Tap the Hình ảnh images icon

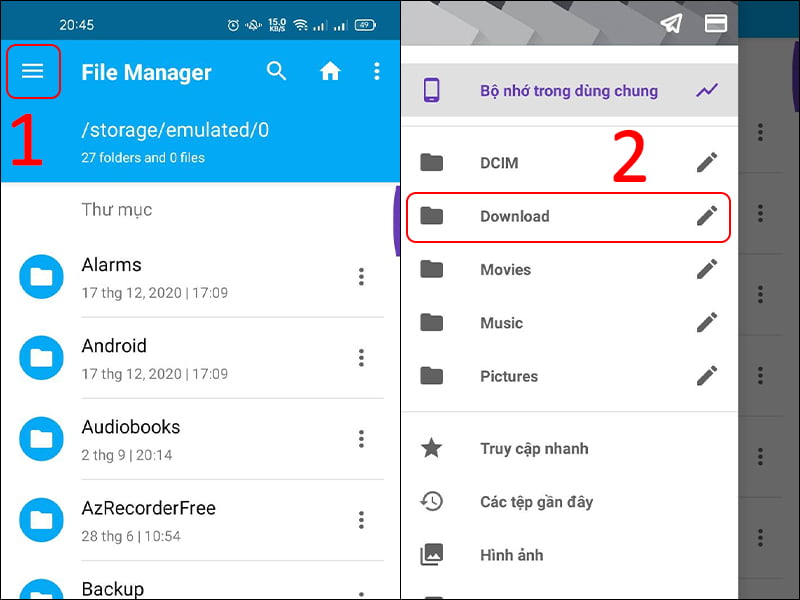click(x=432, y=555)
